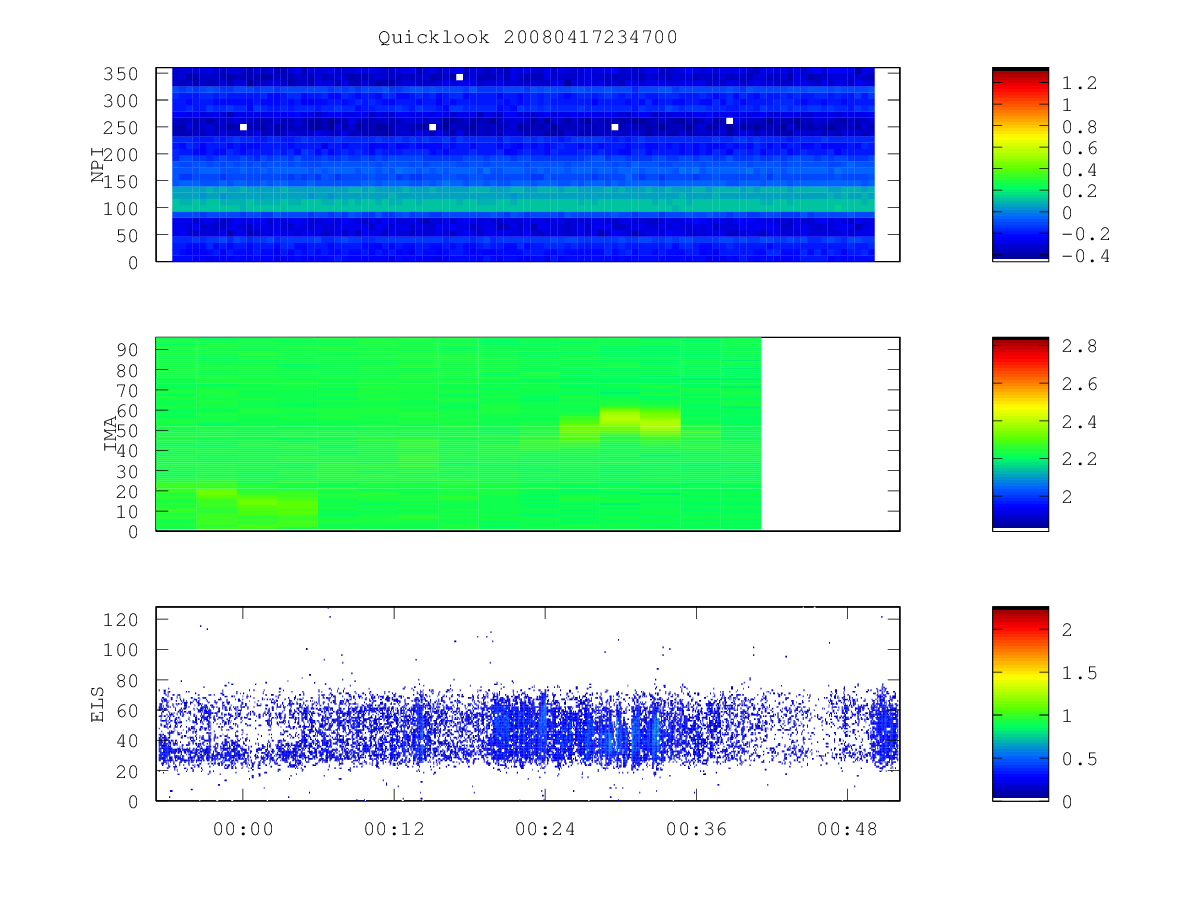Click the 00:12 time axis label
The width and height of the screenshot is (1200, 900).
point(393,829)
